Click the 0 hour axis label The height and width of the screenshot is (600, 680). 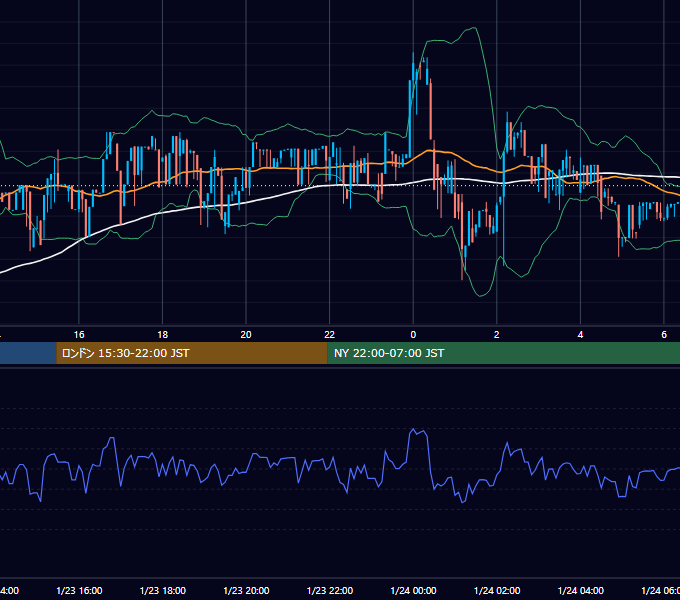[x=413, y=335]
